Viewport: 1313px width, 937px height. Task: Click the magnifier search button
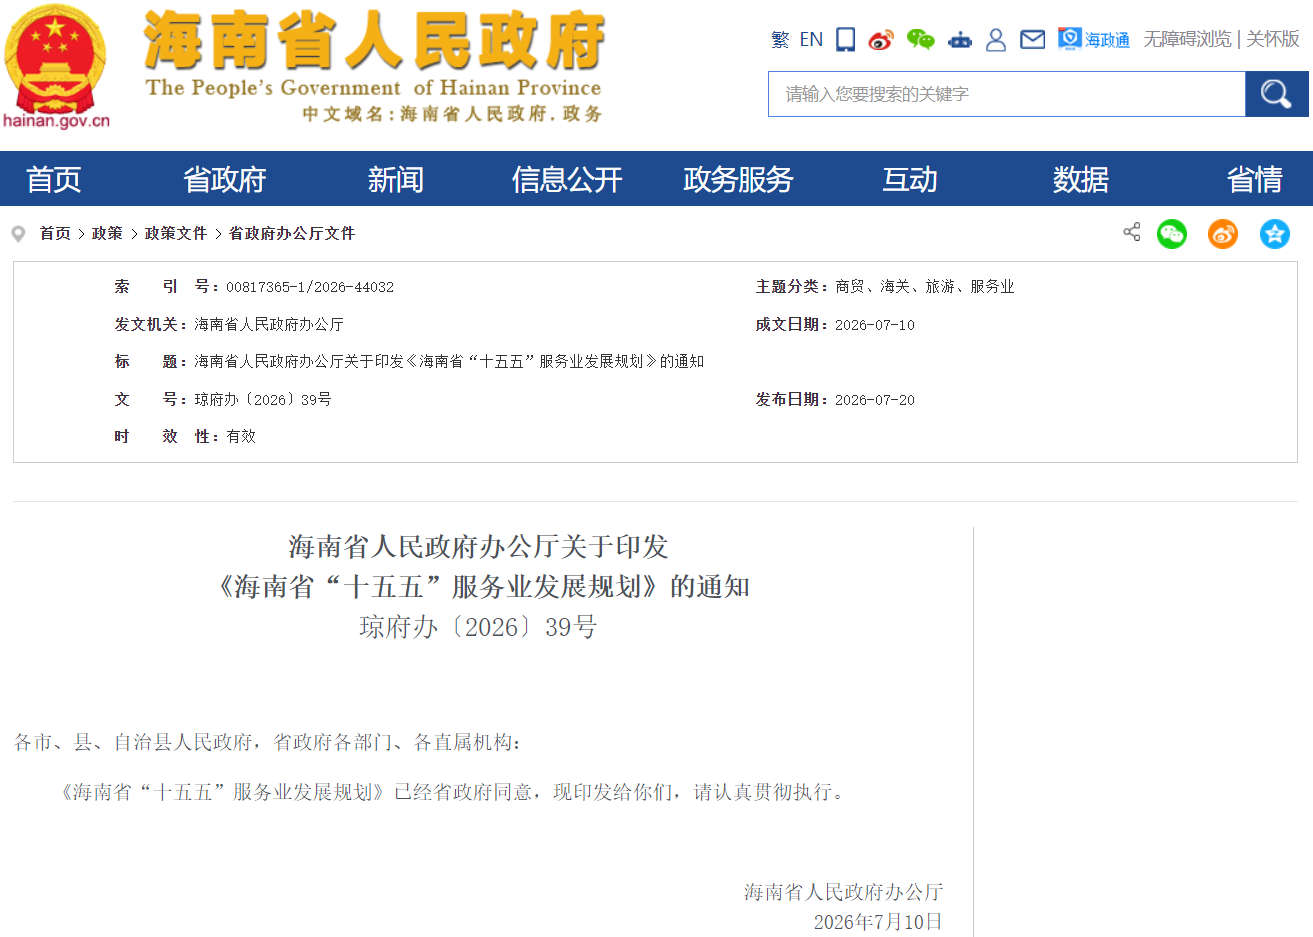[x=1276, y=94]
